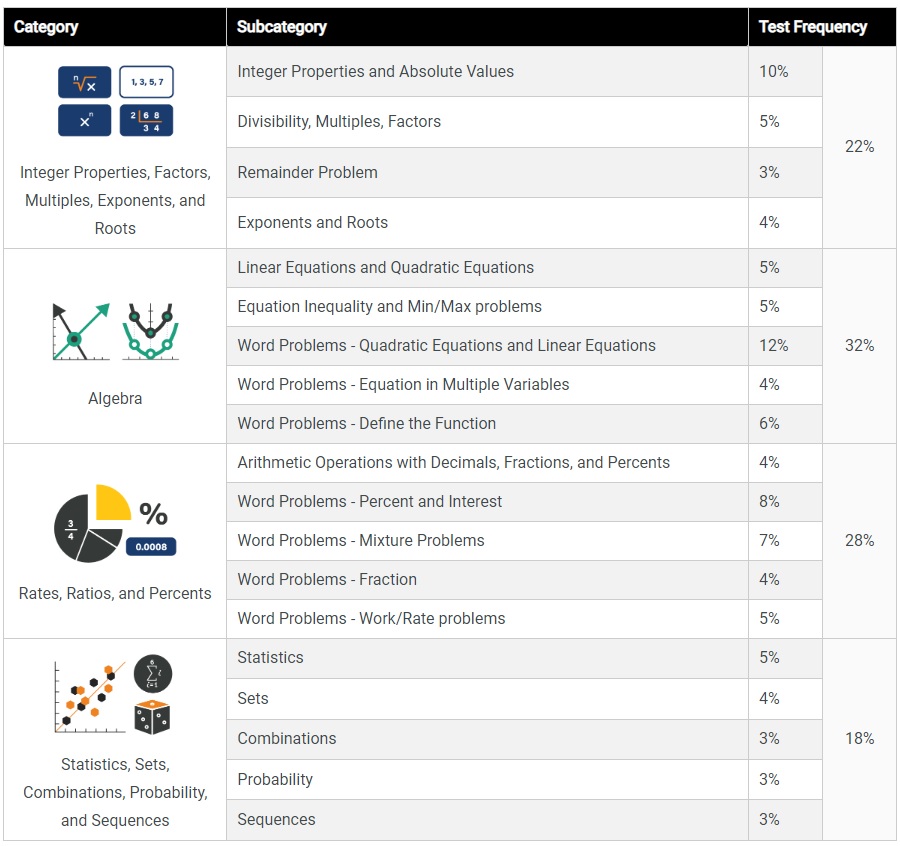Click the x to the n exponent icon

tap(84, 120)
